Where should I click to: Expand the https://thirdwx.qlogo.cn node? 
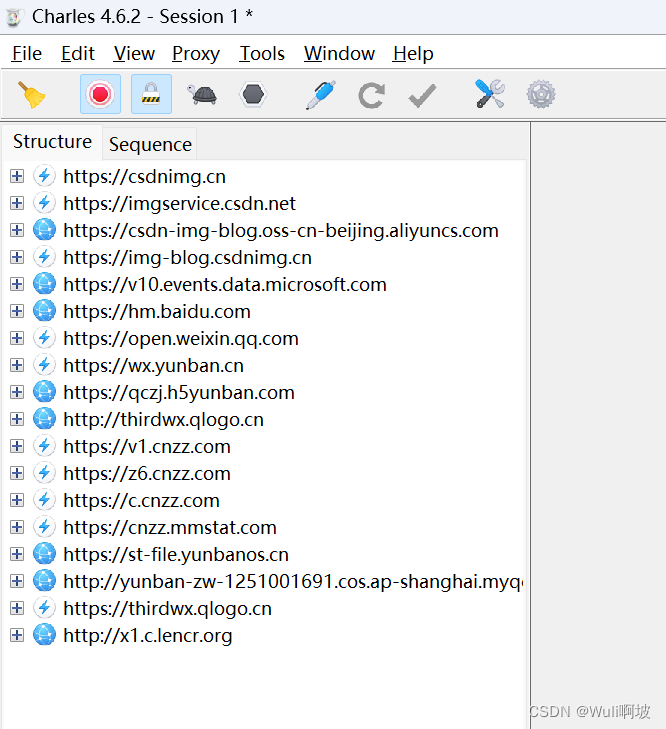click(17, 608)
